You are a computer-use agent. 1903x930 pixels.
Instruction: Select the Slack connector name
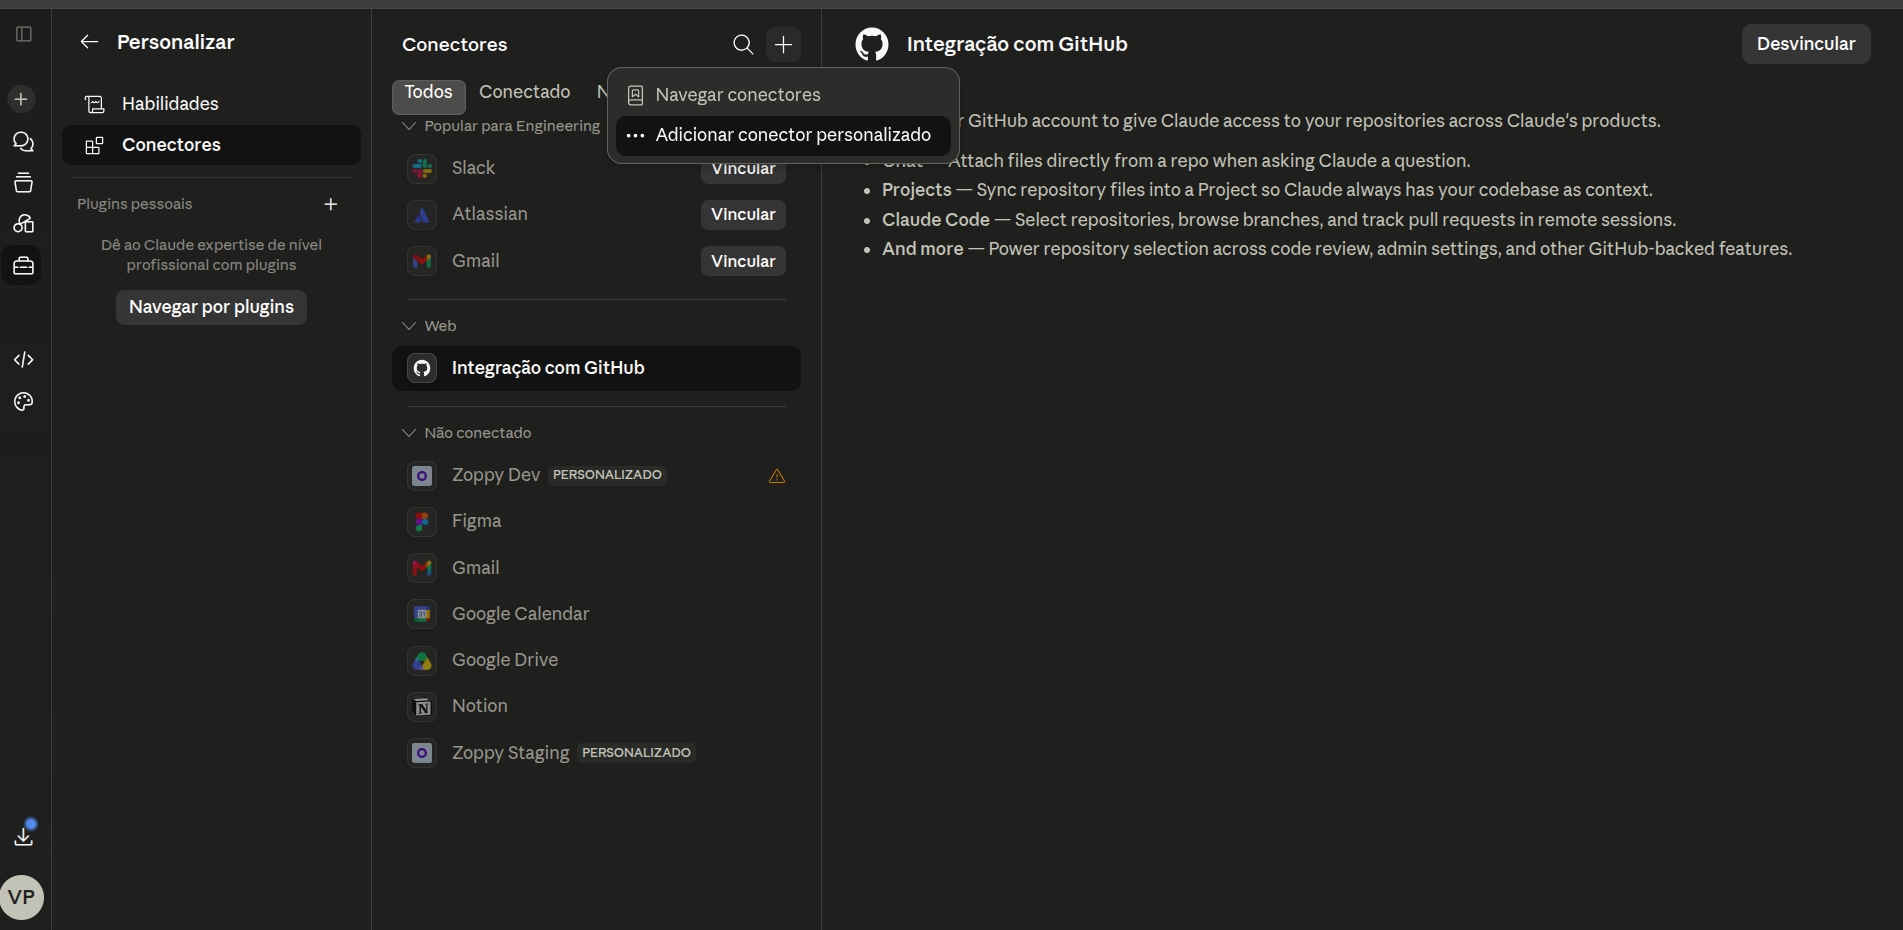click(x=473, y=168)
